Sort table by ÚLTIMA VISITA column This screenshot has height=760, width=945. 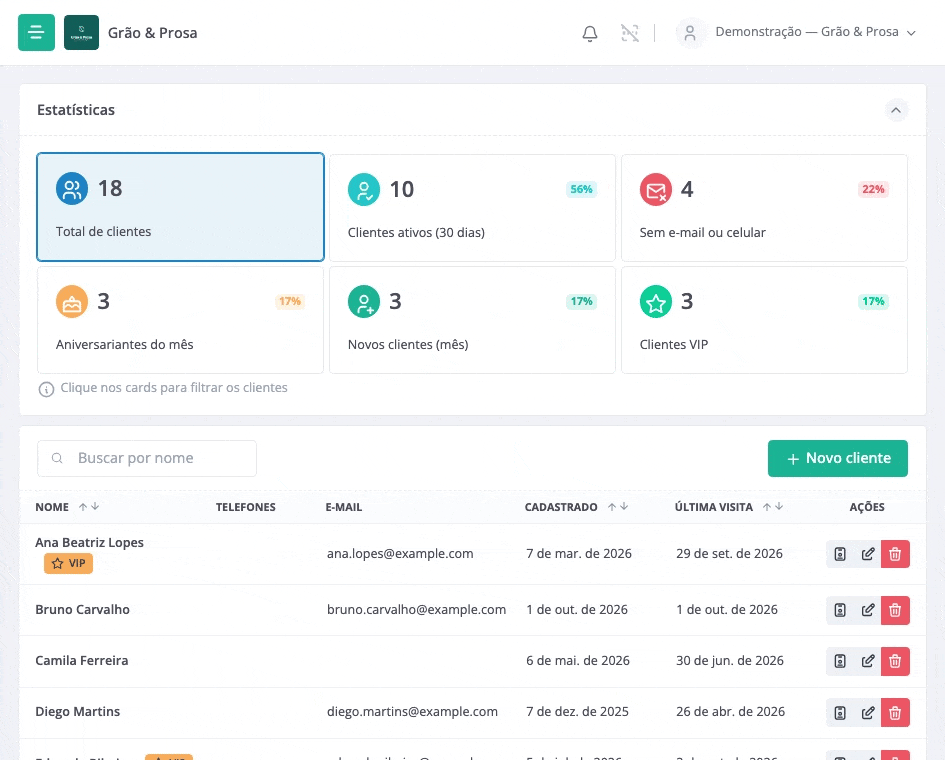tap(729, 507)
